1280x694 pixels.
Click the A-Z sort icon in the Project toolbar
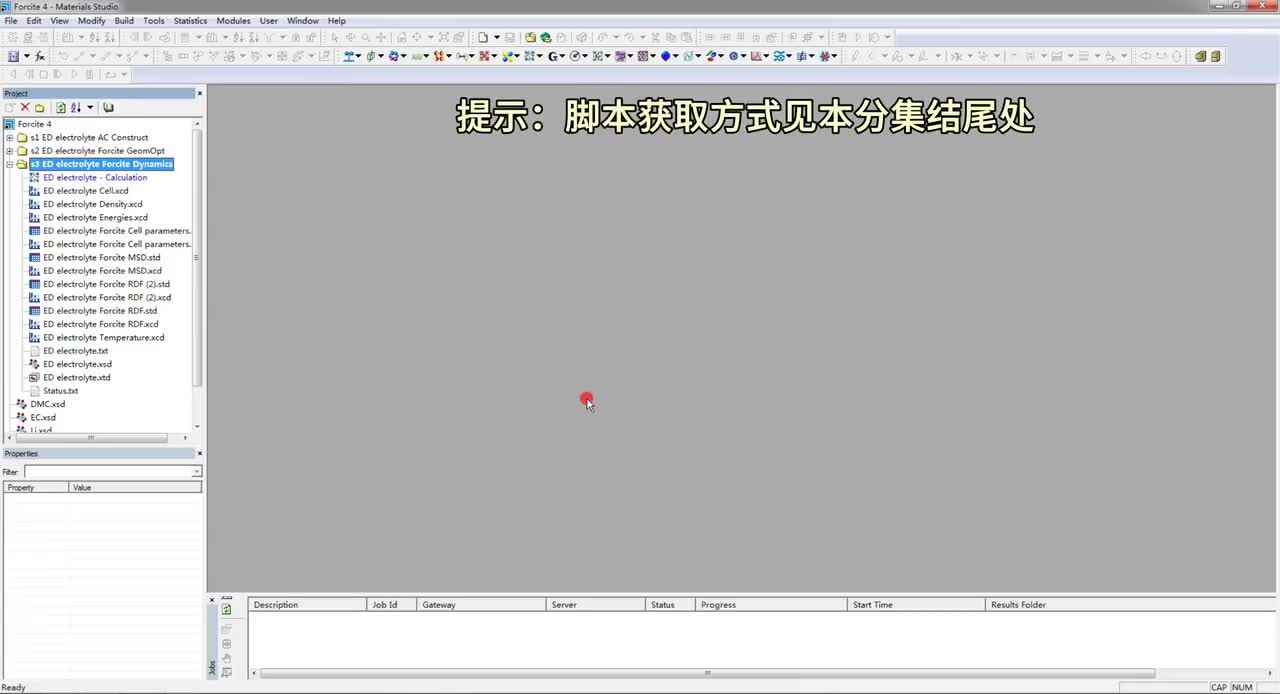(x=76, y=107)
